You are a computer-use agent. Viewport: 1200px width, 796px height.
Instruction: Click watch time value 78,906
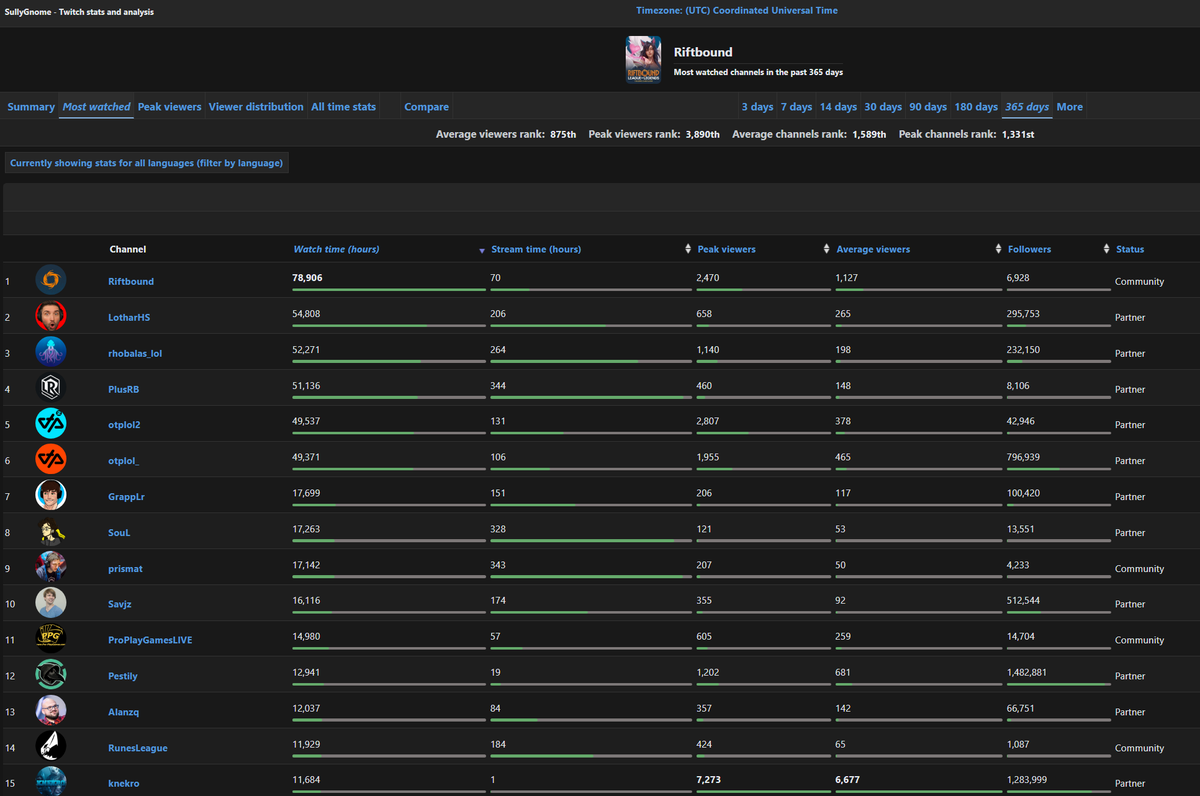tap(307, 278)
